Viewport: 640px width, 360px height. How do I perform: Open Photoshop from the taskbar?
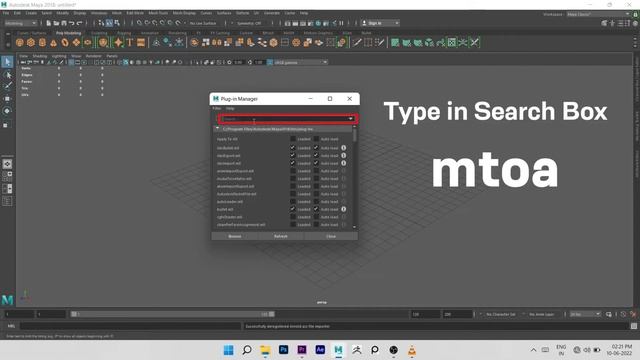[283, 350]
